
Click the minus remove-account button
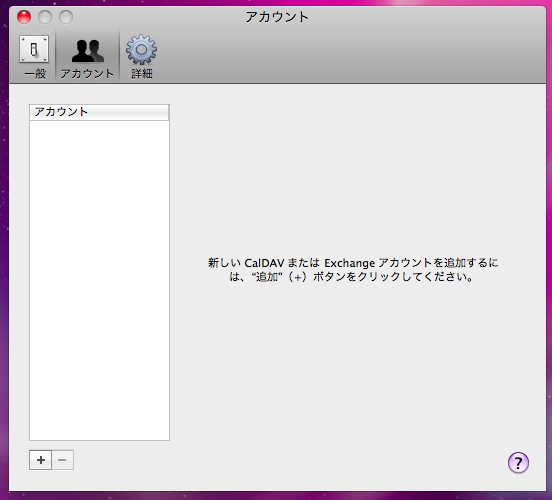pos(62,460)
